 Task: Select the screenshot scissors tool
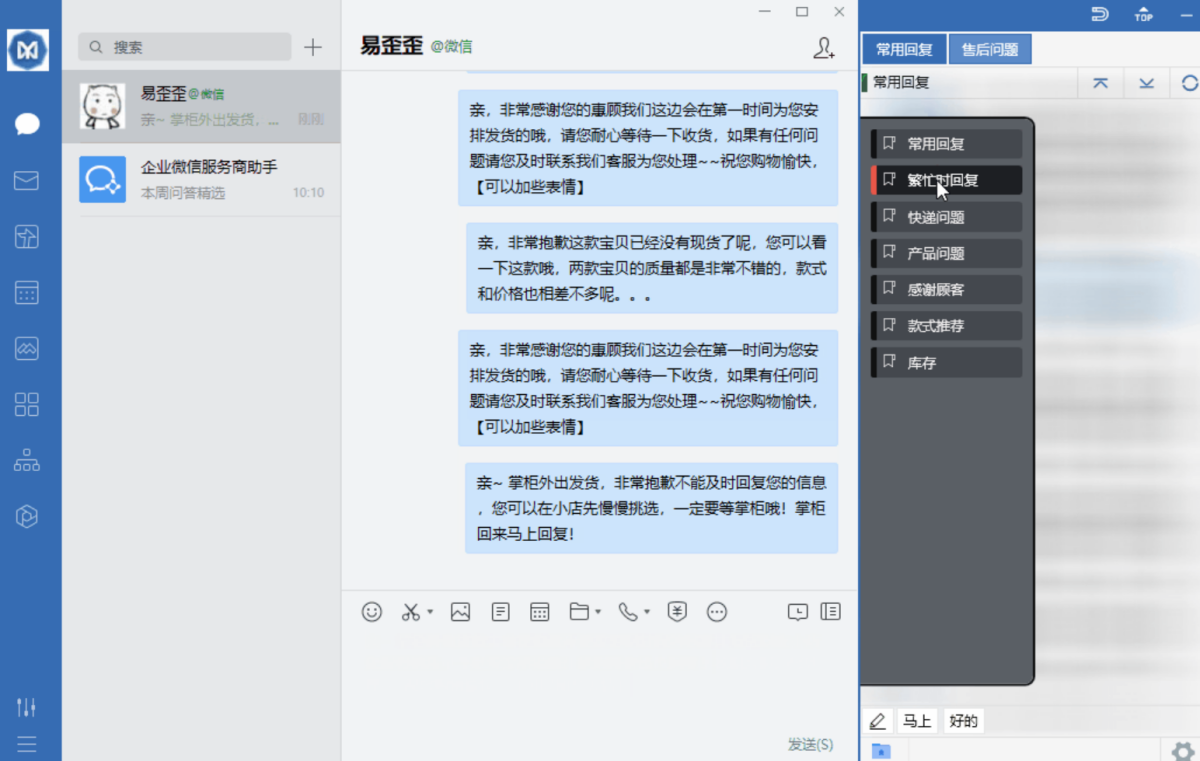(x=411, y=611)
